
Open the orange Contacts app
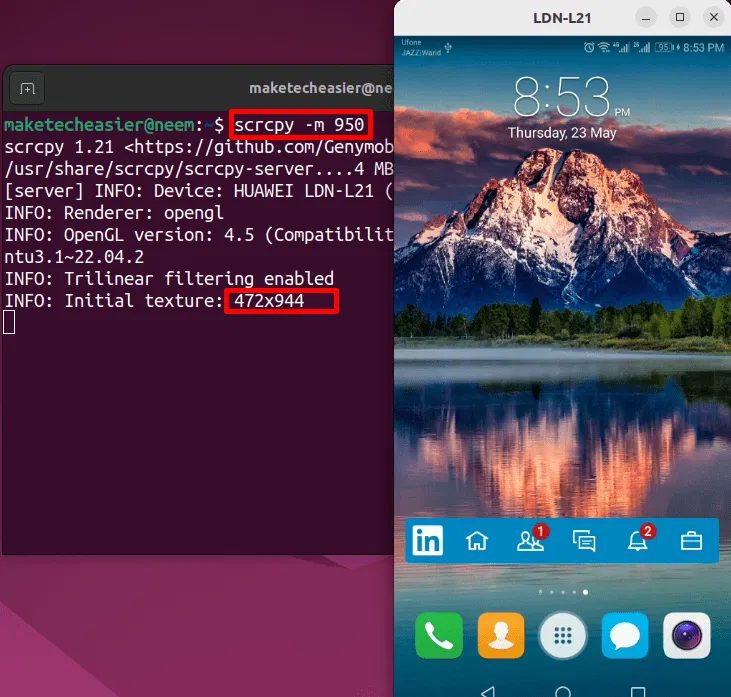coord(501,635)
